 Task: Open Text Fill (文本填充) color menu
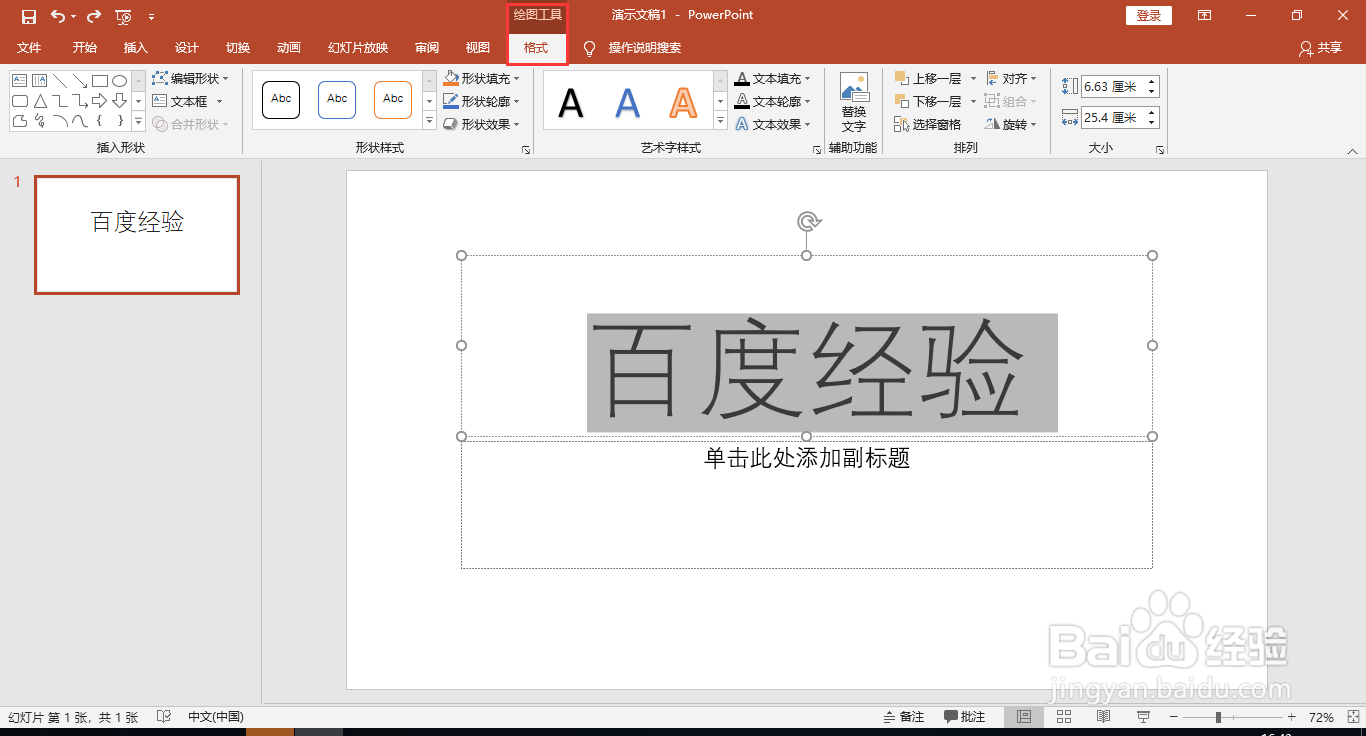[x=772, y=78]
